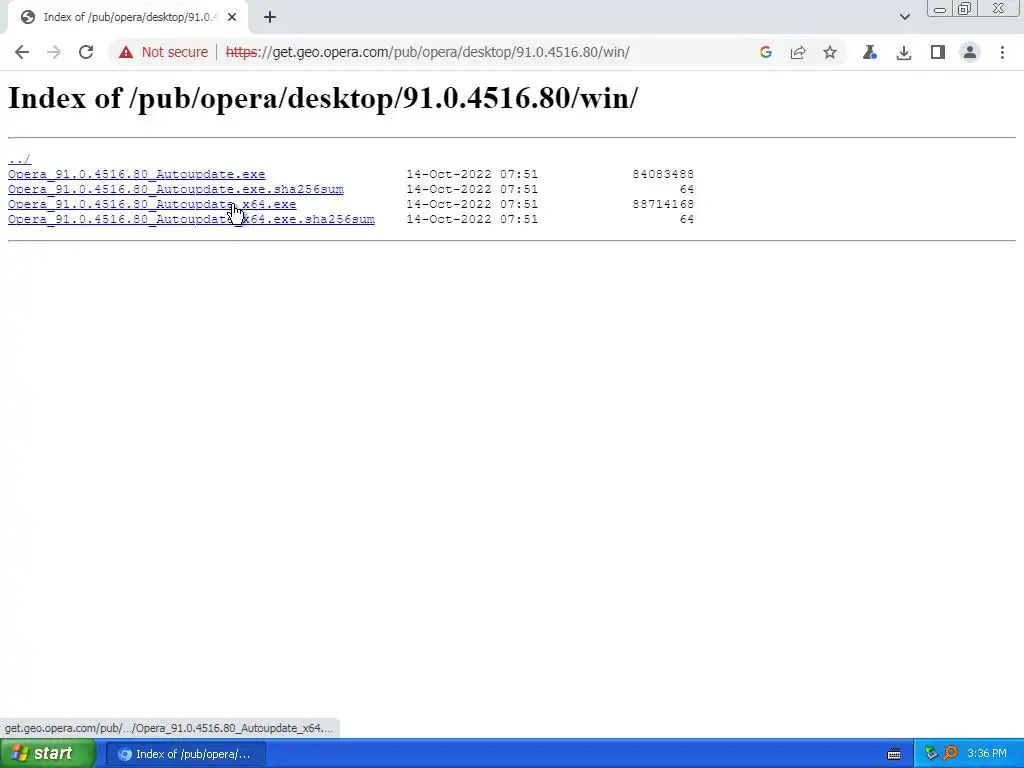Image resolution: width=1024 pixels, height=768 pixels.
Task: Go back to the previous page
Action: (22, 52)
